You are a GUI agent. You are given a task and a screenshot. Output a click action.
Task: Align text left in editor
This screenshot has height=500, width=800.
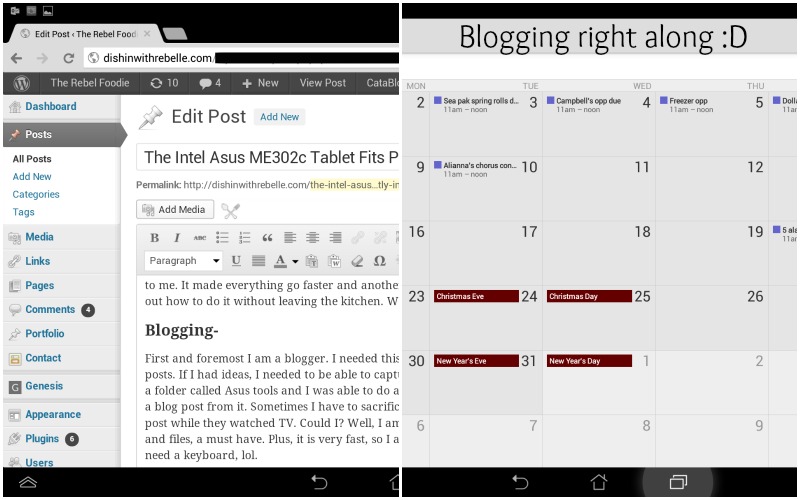290,237
